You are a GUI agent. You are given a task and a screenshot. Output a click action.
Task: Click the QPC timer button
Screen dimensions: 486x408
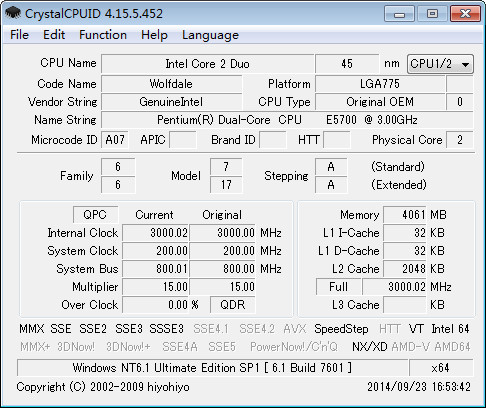pyautogui.click(x=95, y=215)
